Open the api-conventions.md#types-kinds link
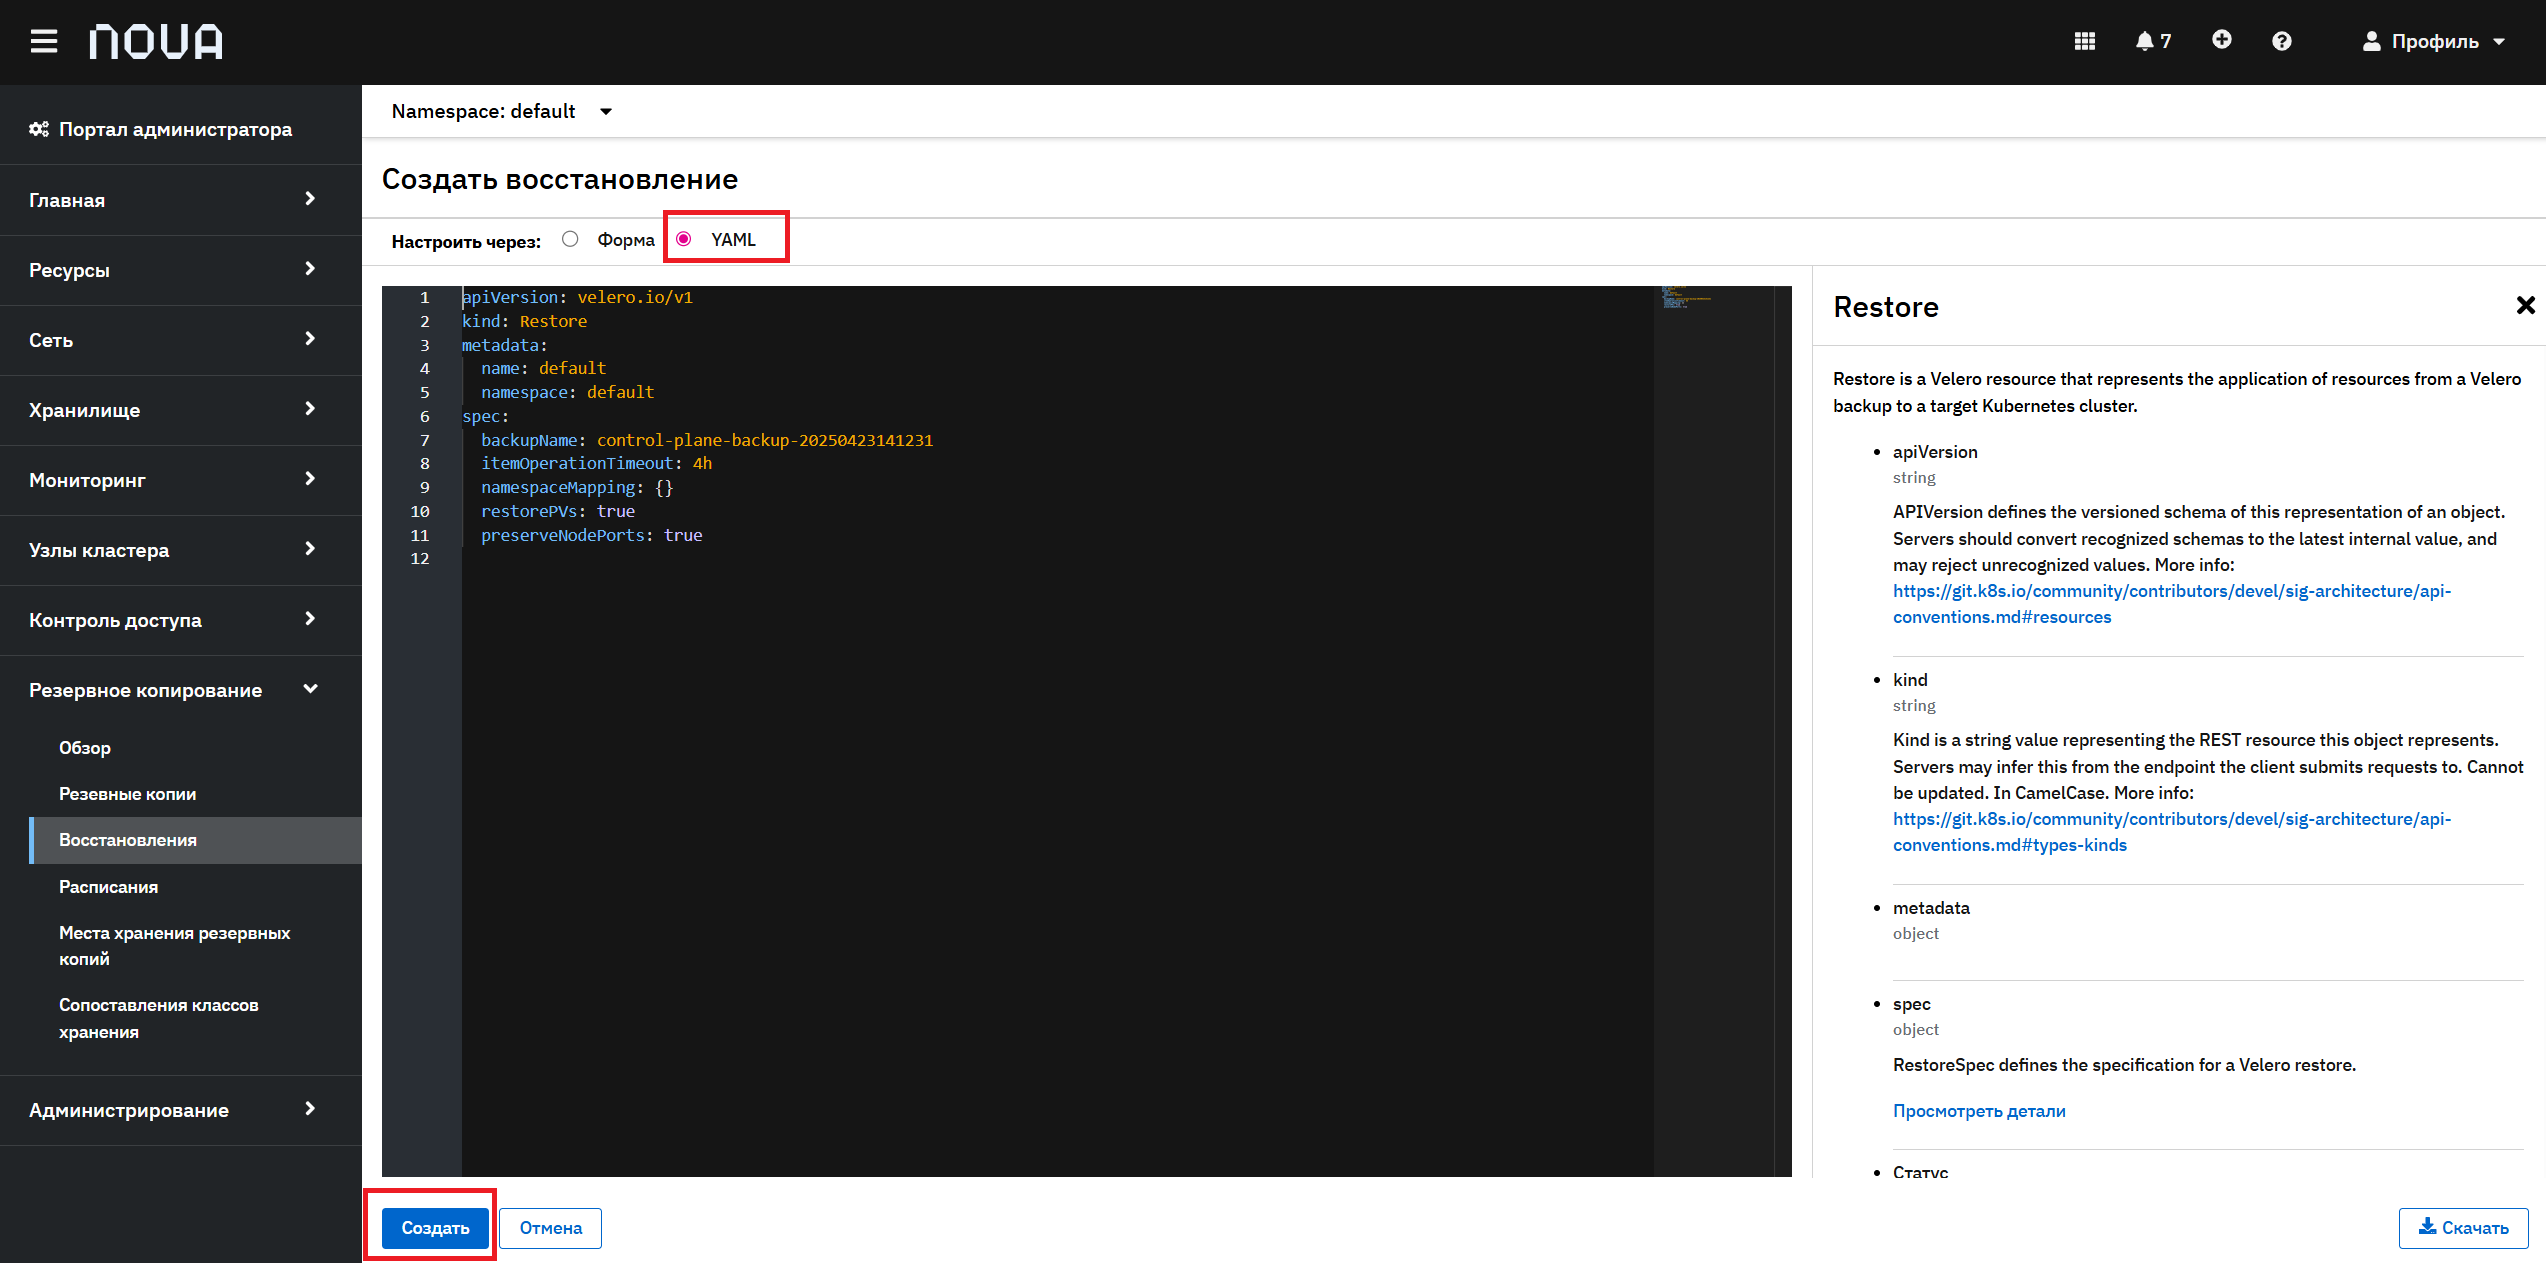The image size is (2546, 1263). tap(2172, 832)
